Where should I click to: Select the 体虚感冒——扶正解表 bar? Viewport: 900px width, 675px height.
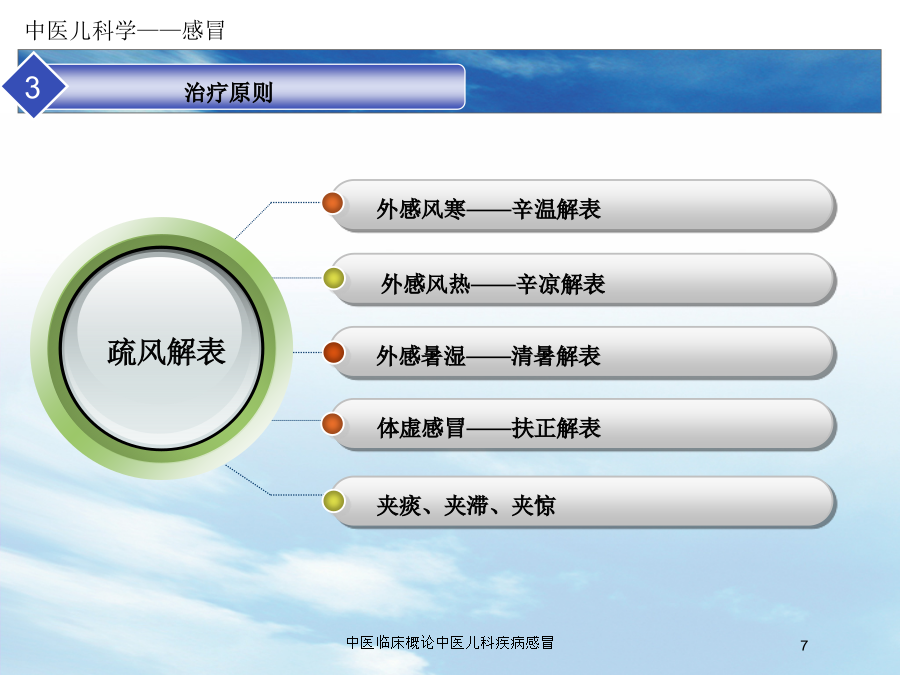click(583, 425)
